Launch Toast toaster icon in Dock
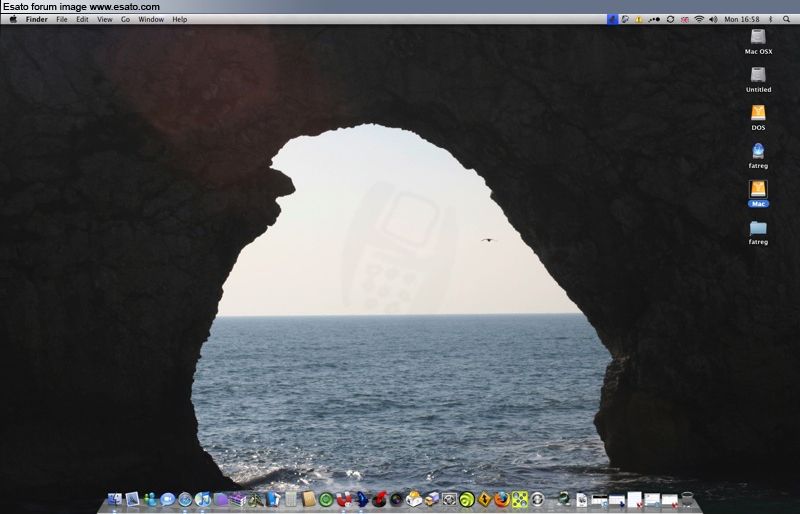Image resolution: width=800 pixels, height=514 pixels. [414, 499]
